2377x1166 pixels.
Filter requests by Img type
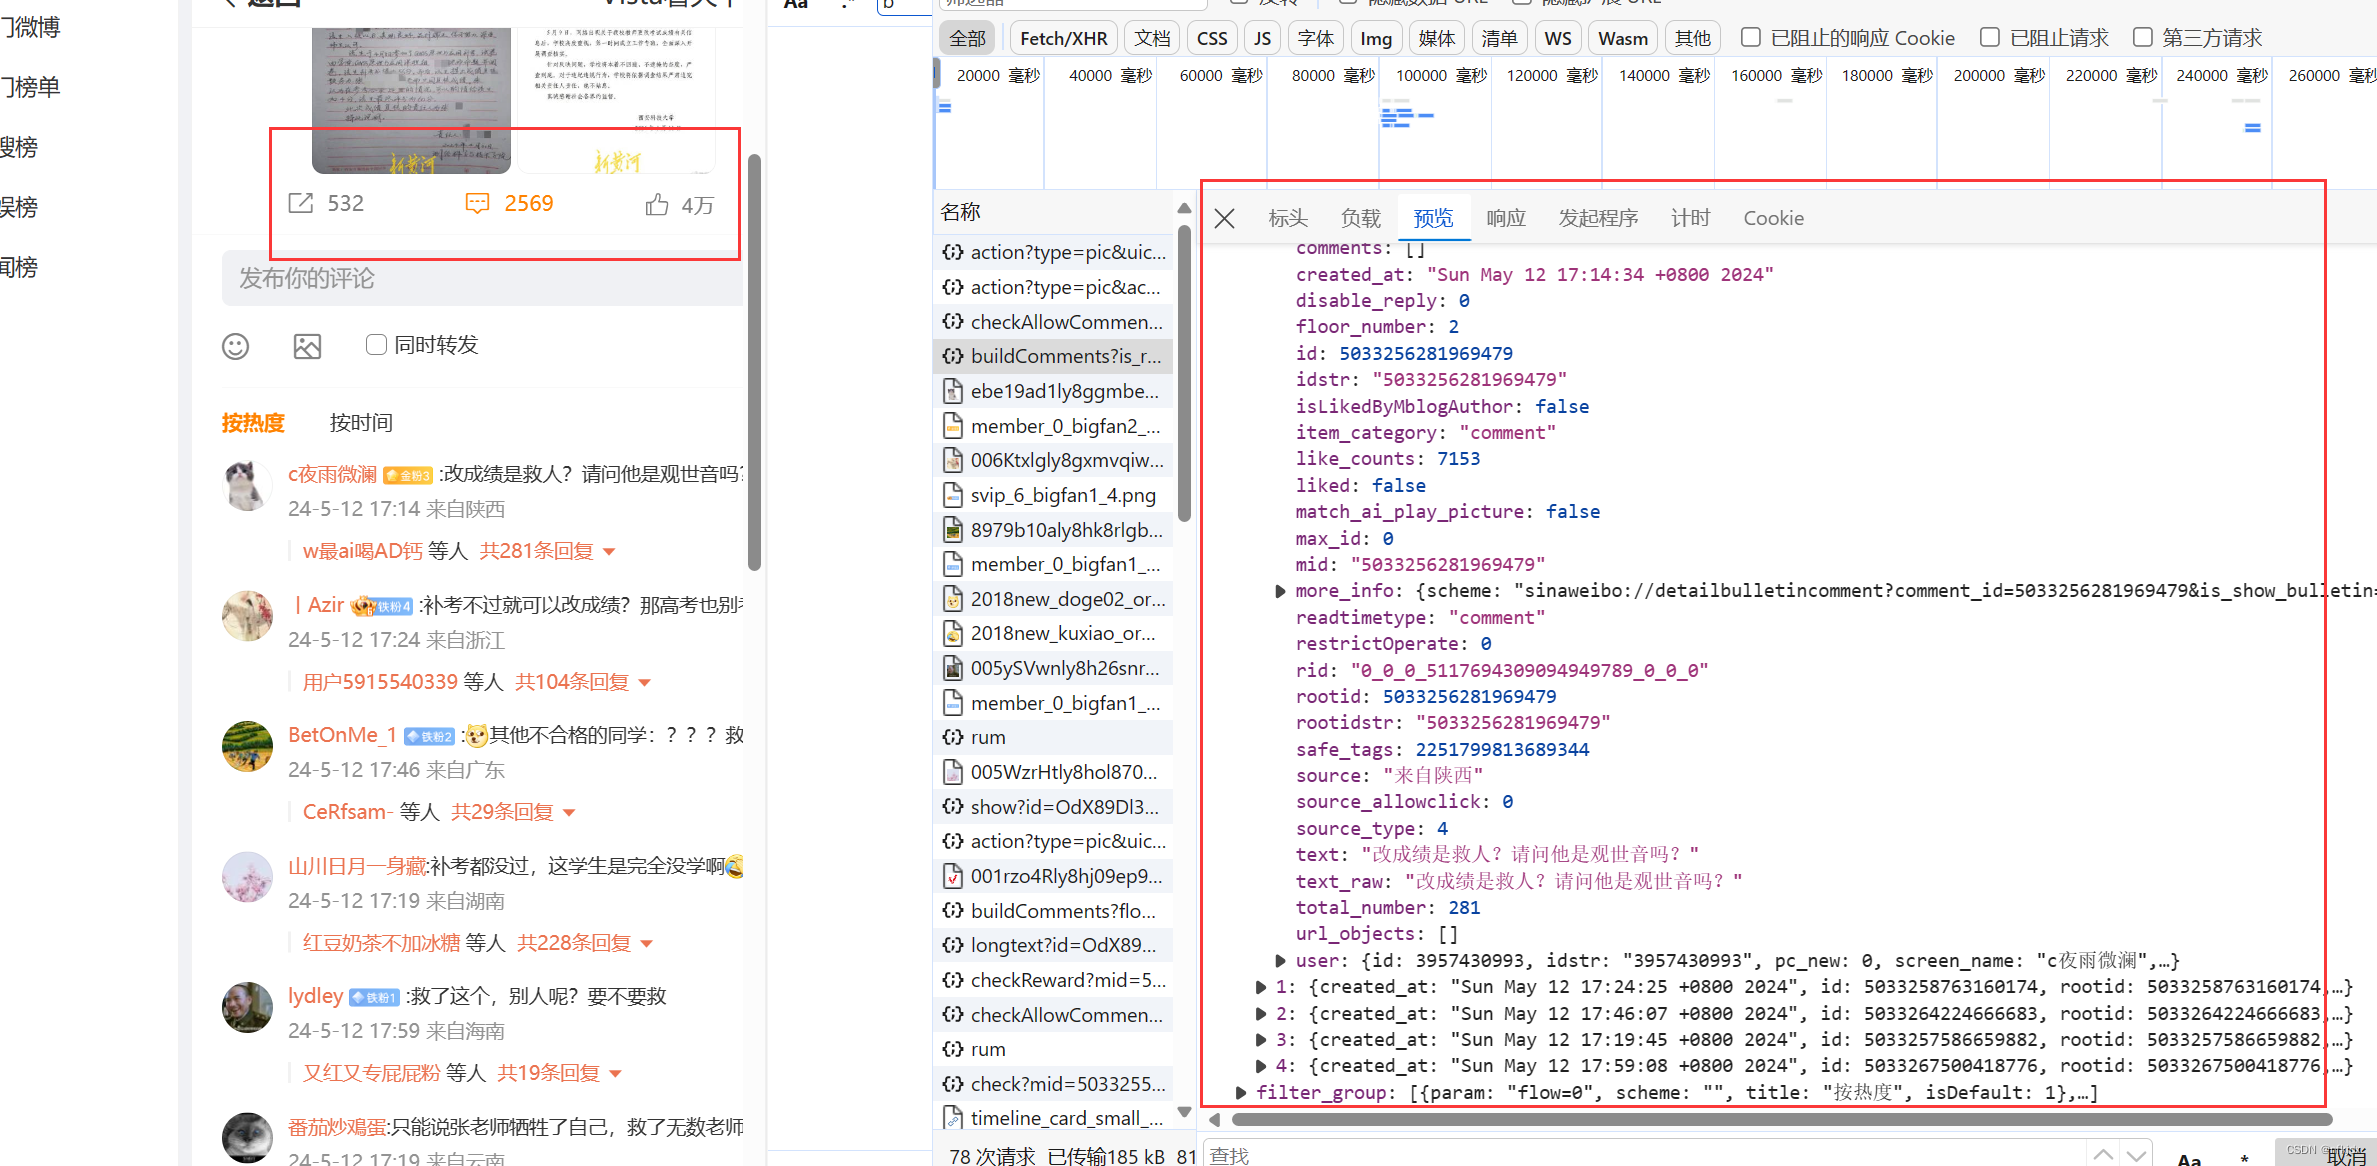click(x=1376, y=38)
